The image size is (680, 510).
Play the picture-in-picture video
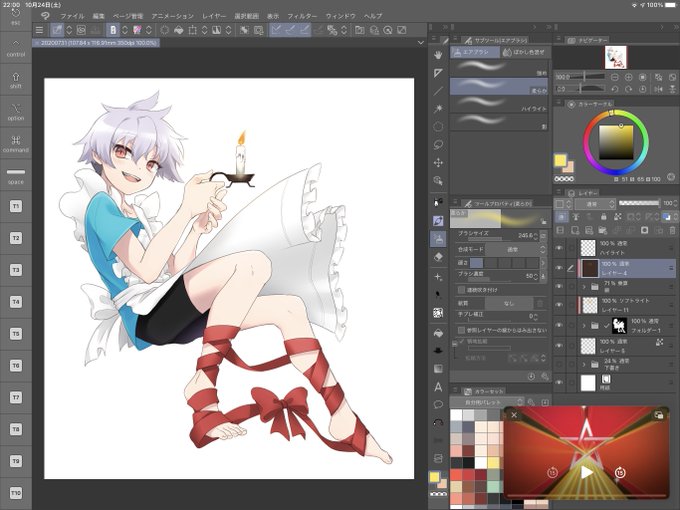pyautogui.click(x=586, y=472)
